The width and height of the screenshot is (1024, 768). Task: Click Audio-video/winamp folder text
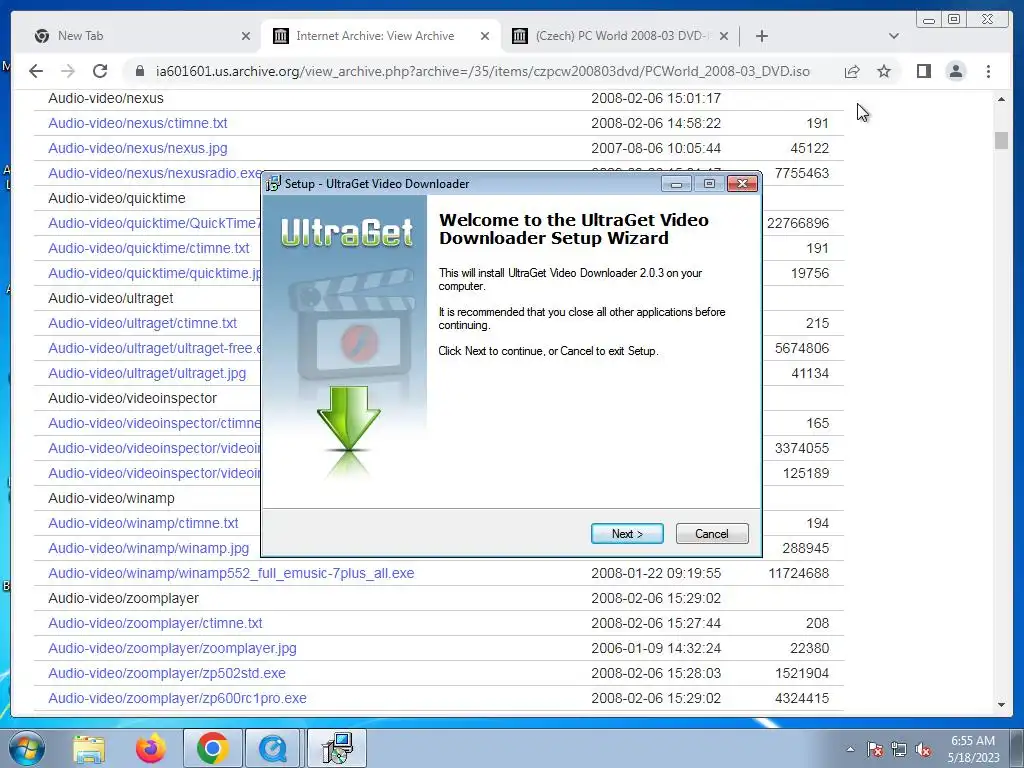coord(112,498)
